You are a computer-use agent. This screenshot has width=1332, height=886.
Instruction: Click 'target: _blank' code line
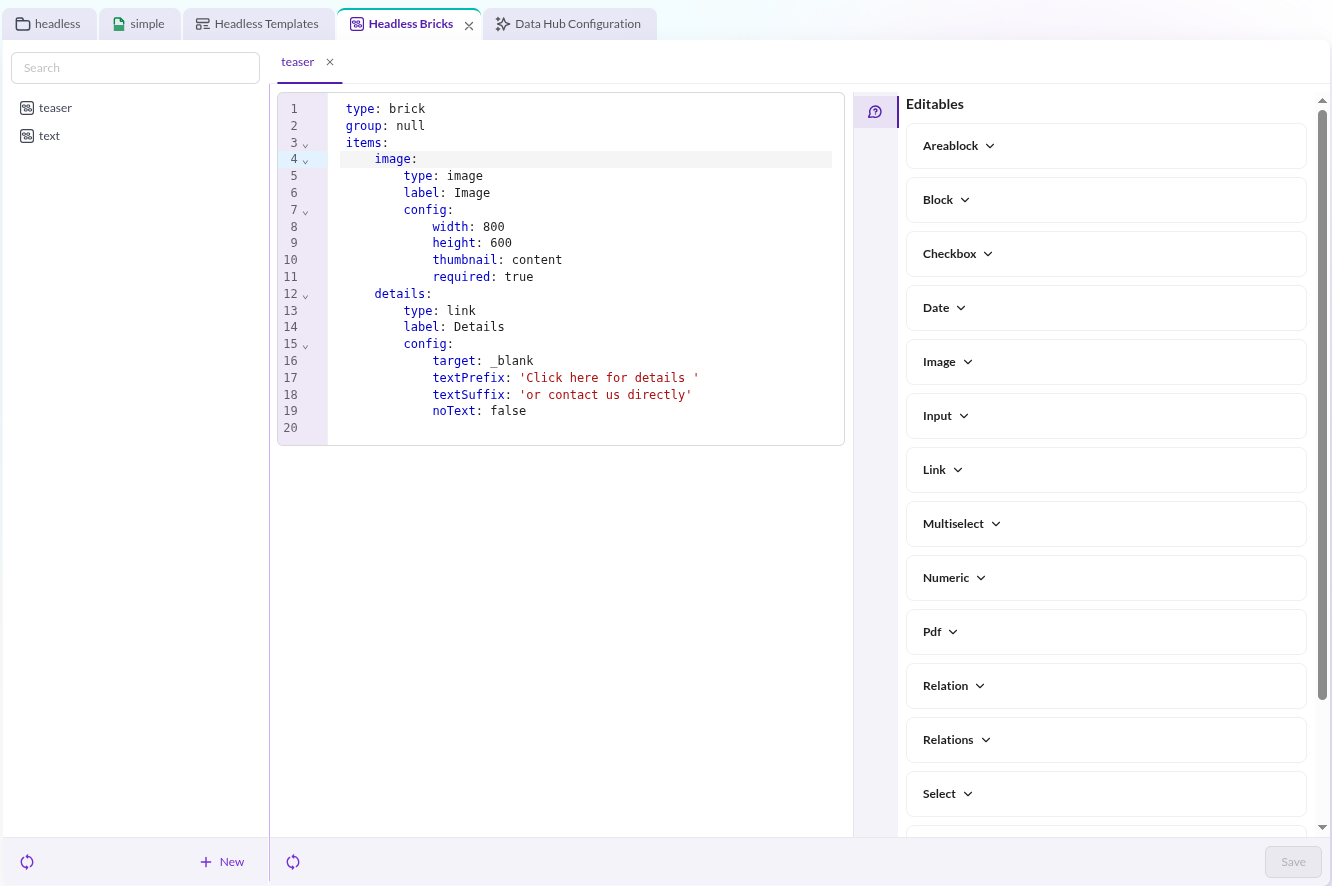click(483, 361)
